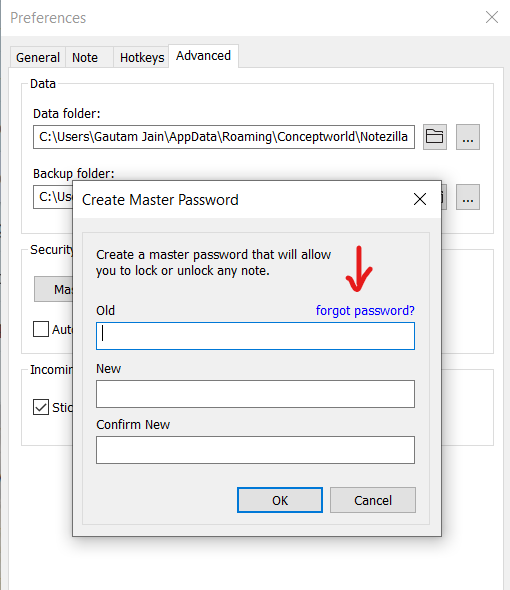The width and height of the screenshot is (510, 590).
Task: Focus the Old password field
Action: [256, 336]
